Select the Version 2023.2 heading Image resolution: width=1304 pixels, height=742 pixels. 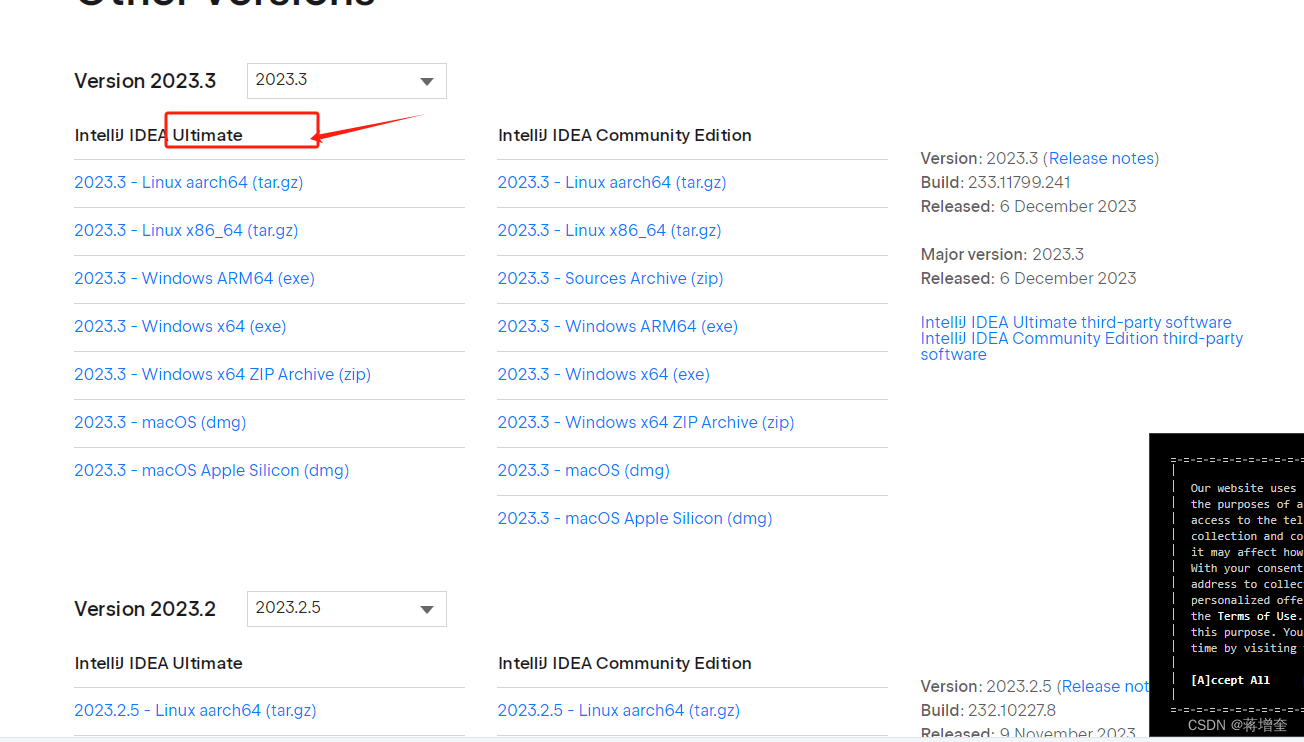145,609
